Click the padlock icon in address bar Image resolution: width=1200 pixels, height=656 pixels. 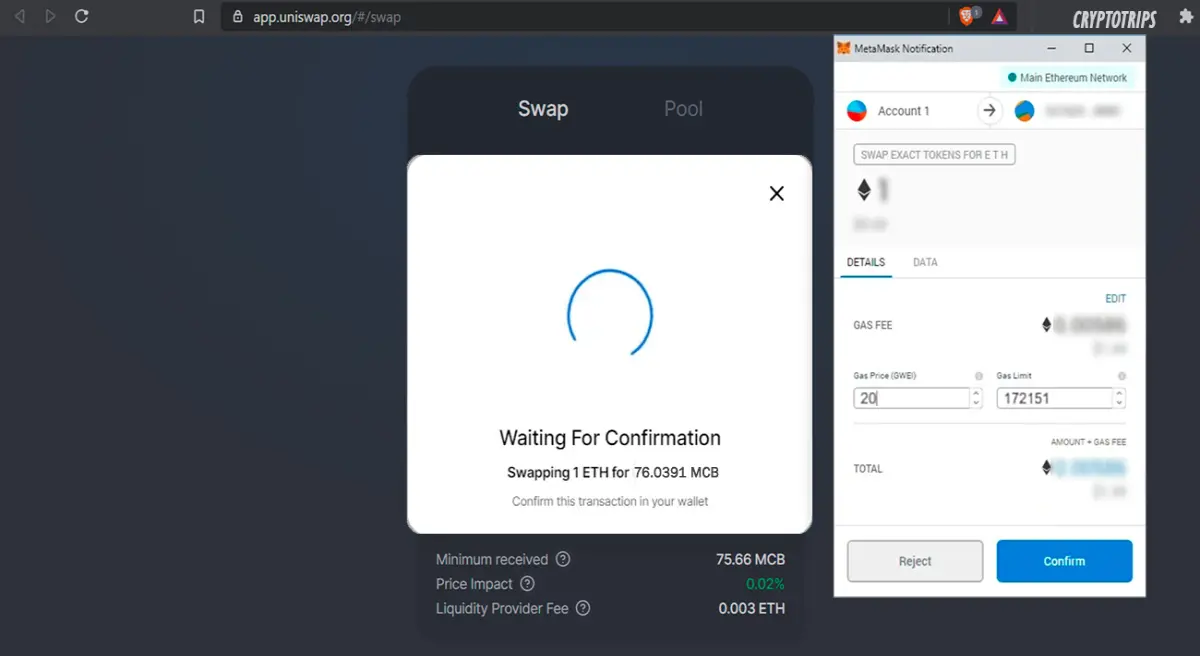237,17
